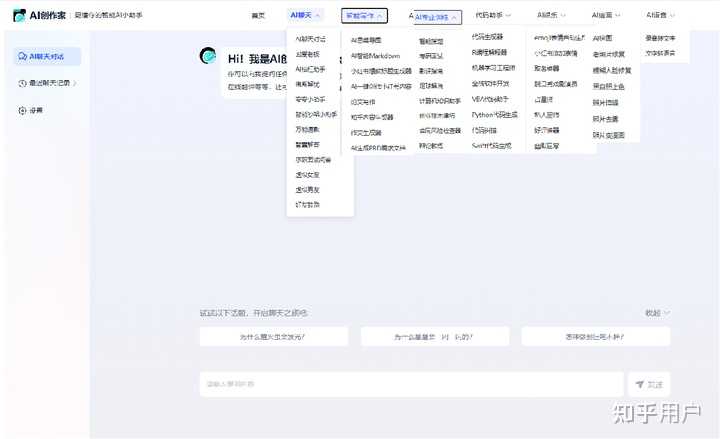Collapse the AI聊天 nav dropdown
Image resolution: width=720 pixels, height=439 pixels.
(305, 15)
